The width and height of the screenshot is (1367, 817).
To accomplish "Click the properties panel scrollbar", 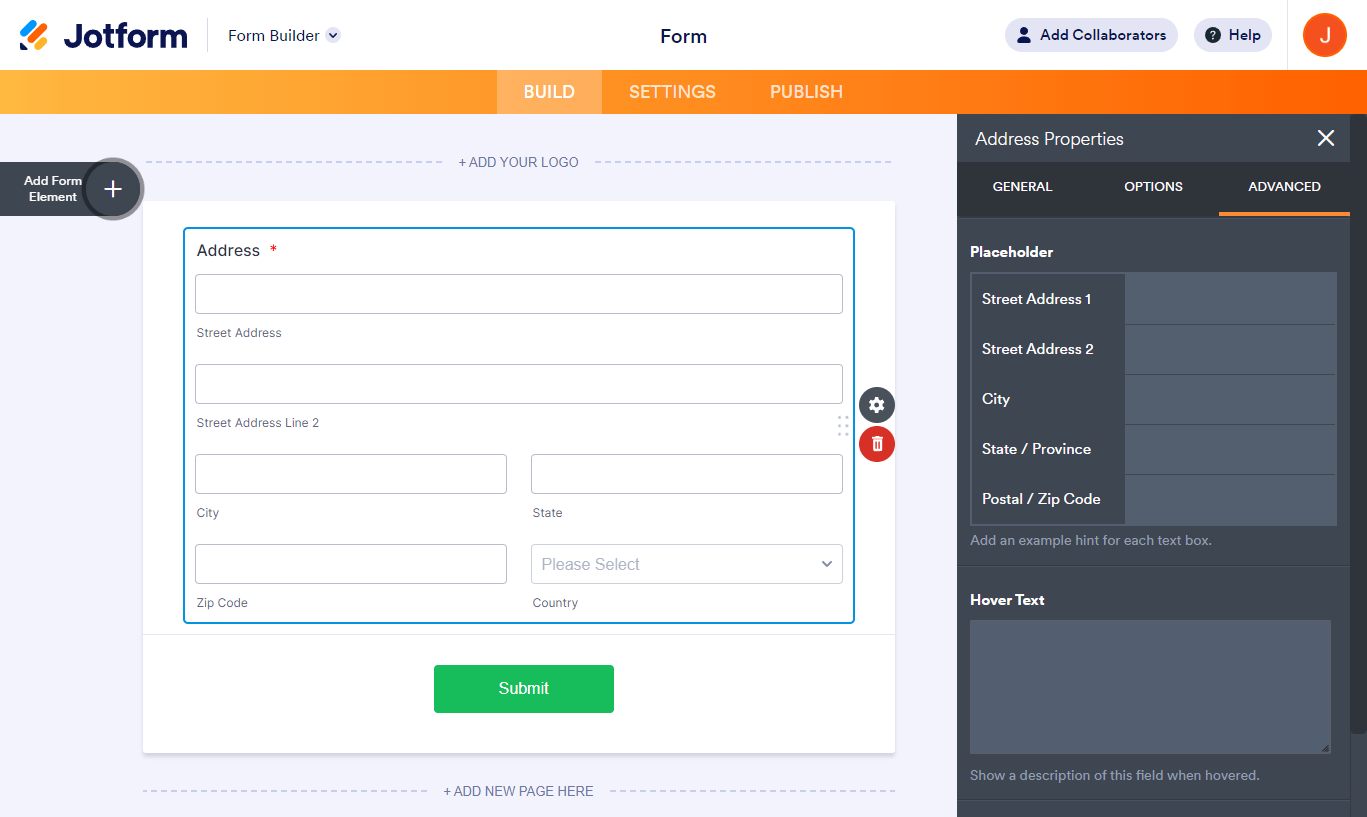I will tap(1358, 424).
